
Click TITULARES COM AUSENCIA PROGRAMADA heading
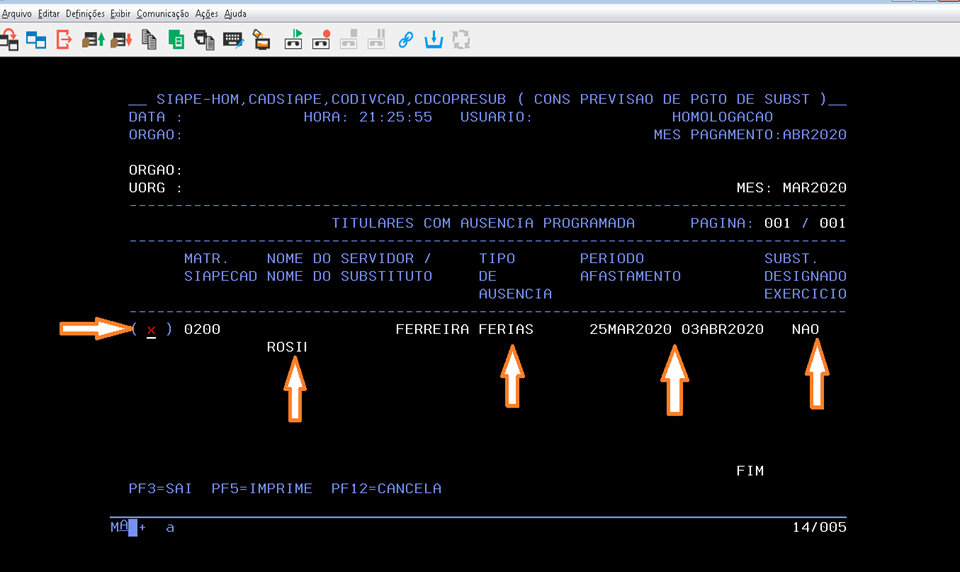click(483, 224)
